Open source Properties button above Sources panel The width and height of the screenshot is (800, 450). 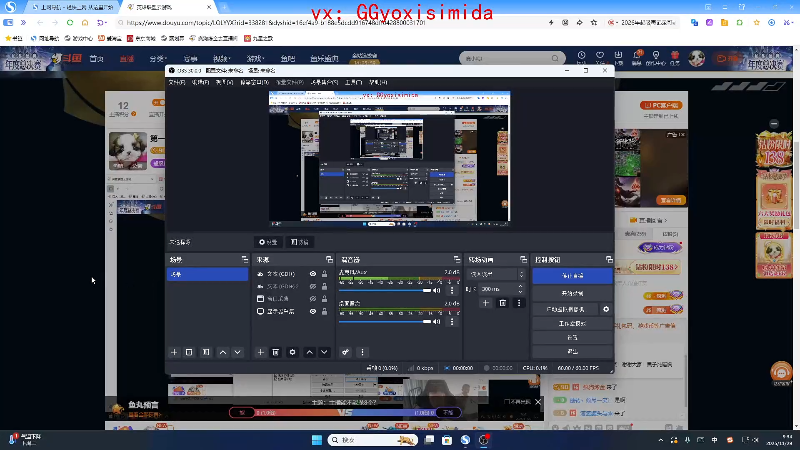pyautogui.click(x=268, y=242)
